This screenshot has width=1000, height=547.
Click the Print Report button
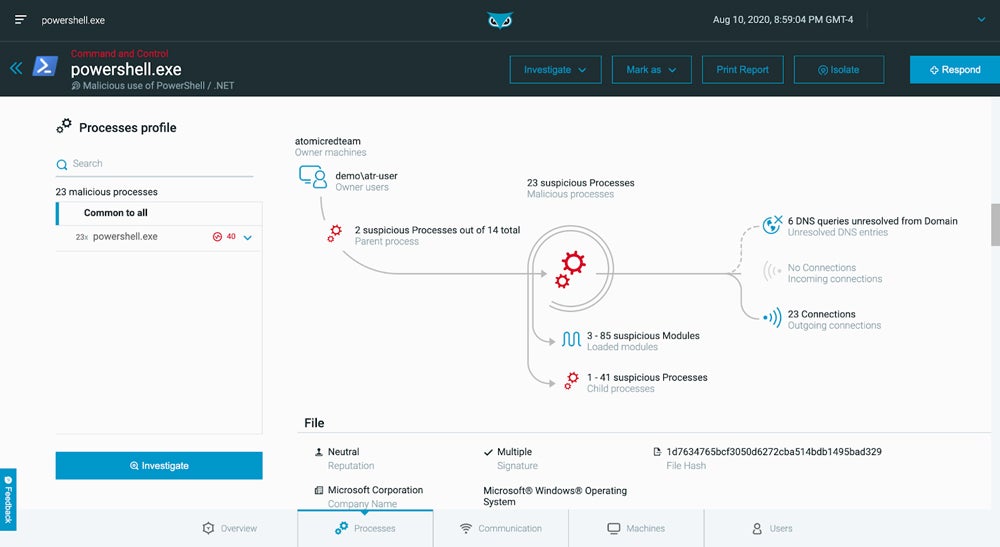pyautogui.click(x=742, y=70)
